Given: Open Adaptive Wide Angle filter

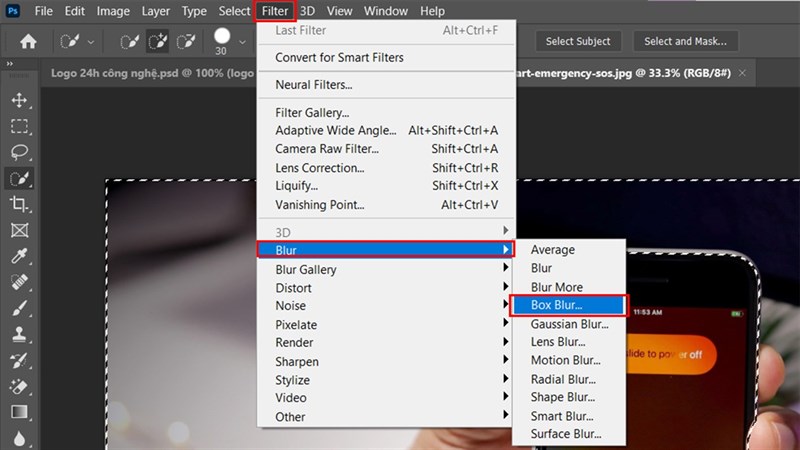Looking at the screenshot, I should pyautogui.click(x=387, y=131).
